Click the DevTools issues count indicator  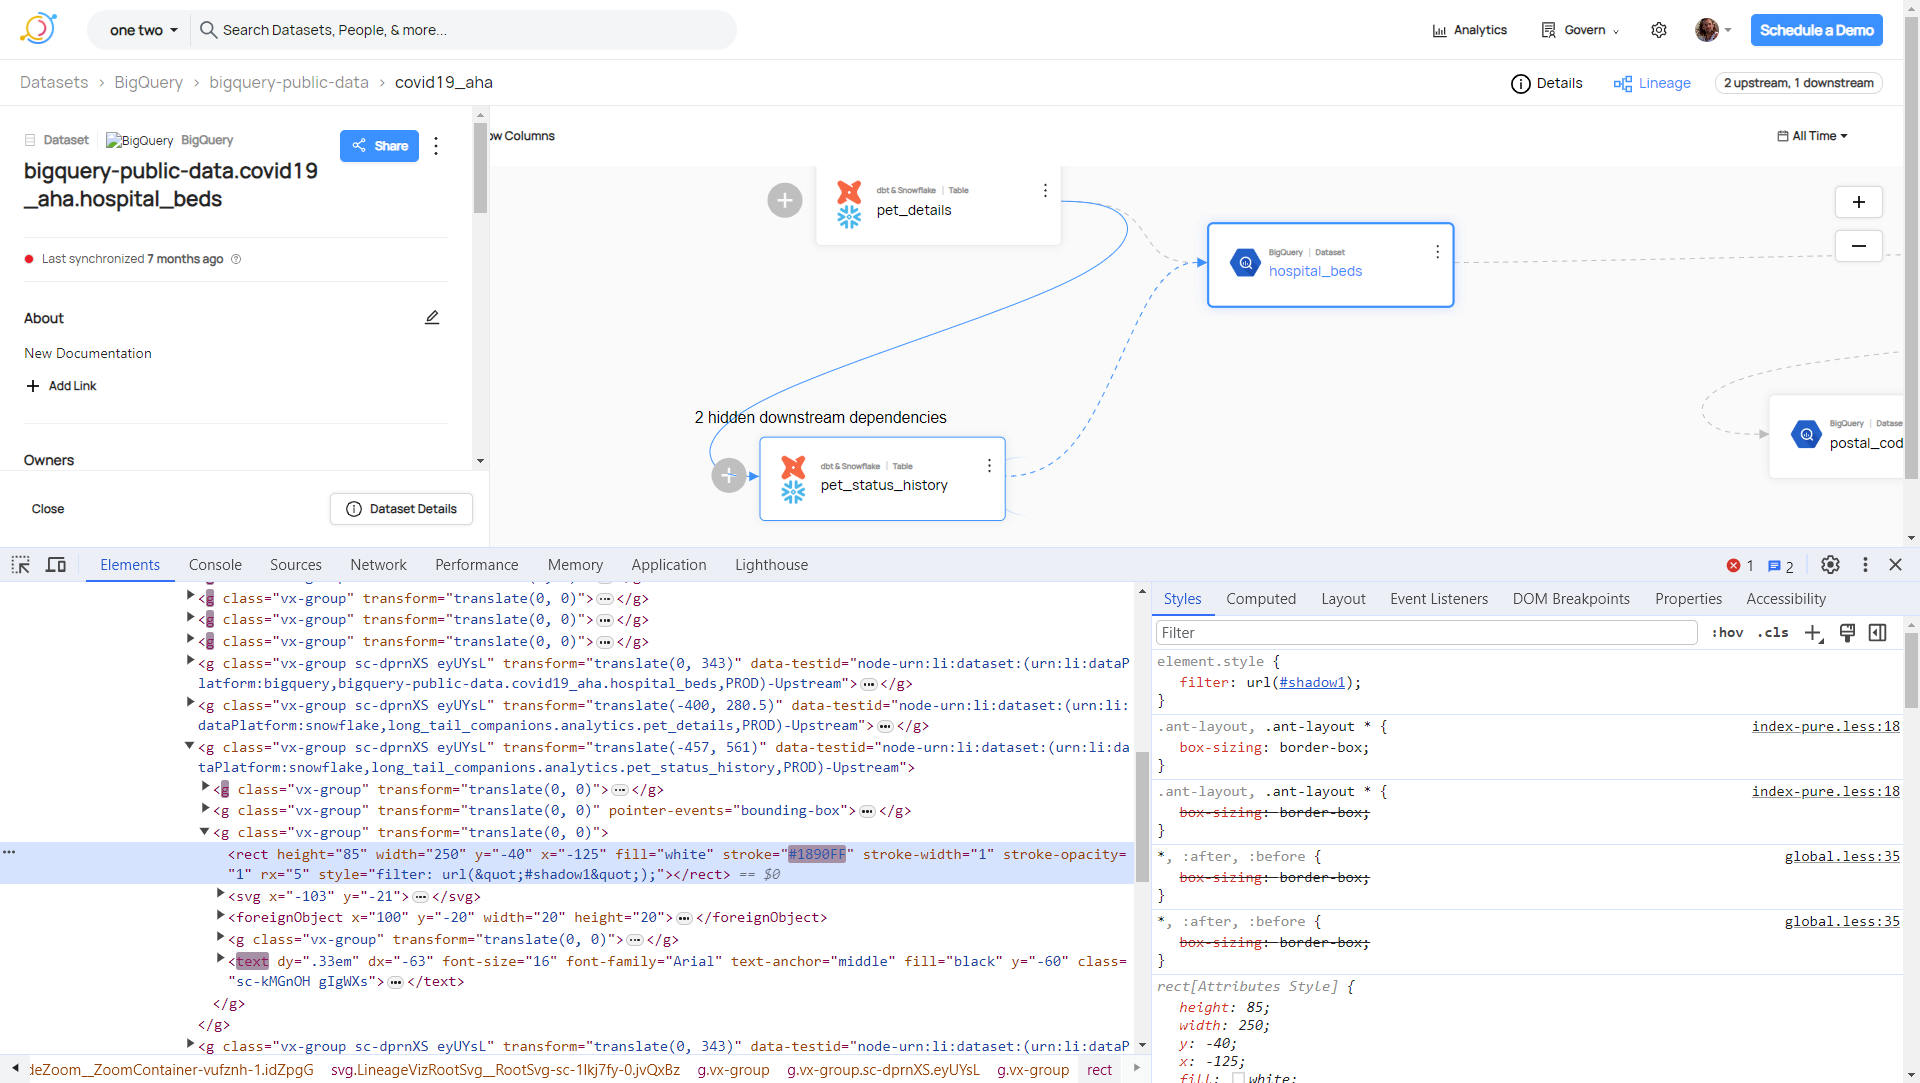(1781, 566)
